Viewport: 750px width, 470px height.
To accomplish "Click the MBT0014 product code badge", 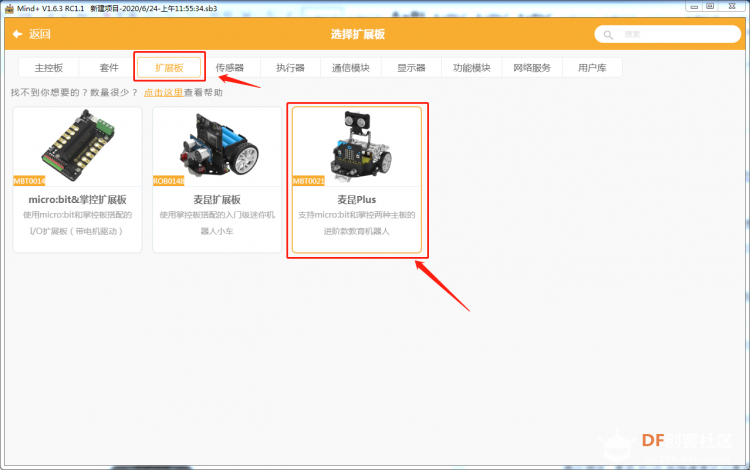I will (29, 181).
